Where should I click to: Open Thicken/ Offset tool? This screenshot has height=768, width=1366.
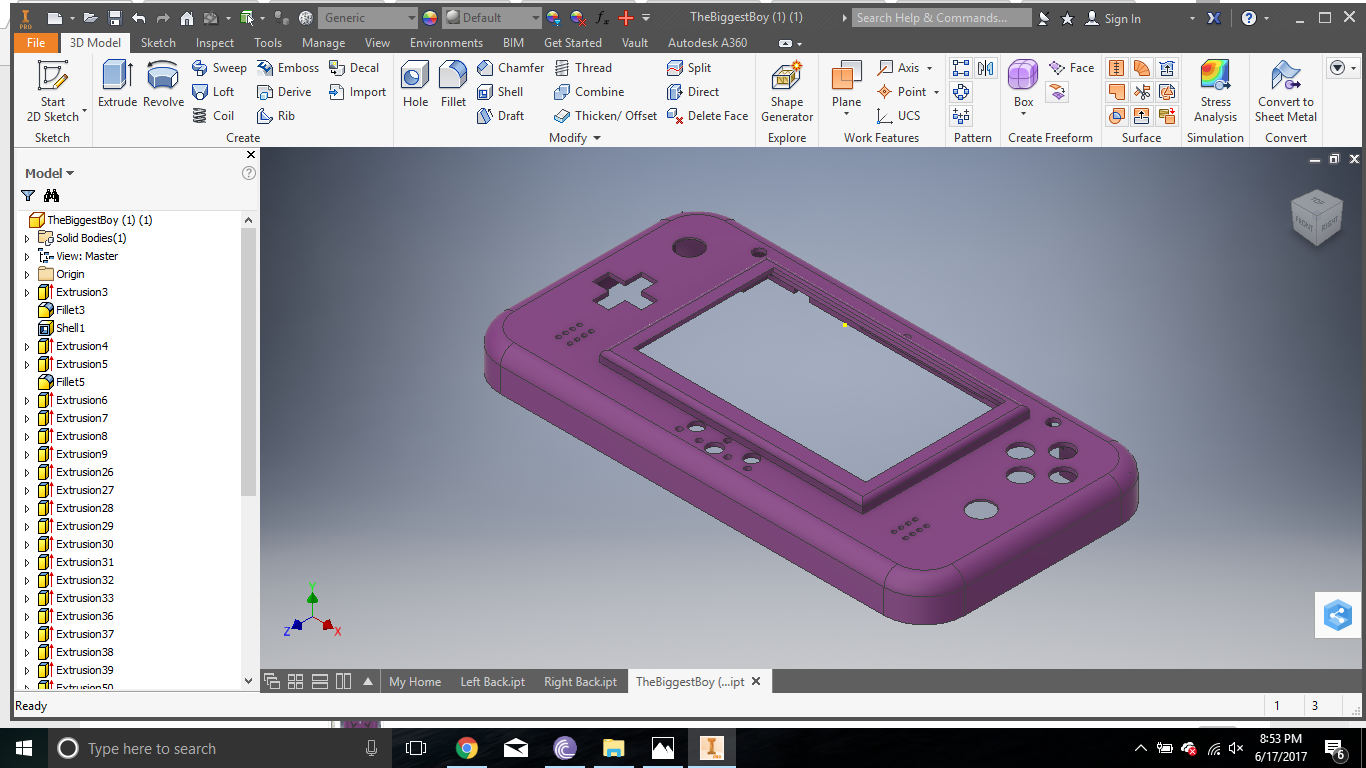[605, 116]
